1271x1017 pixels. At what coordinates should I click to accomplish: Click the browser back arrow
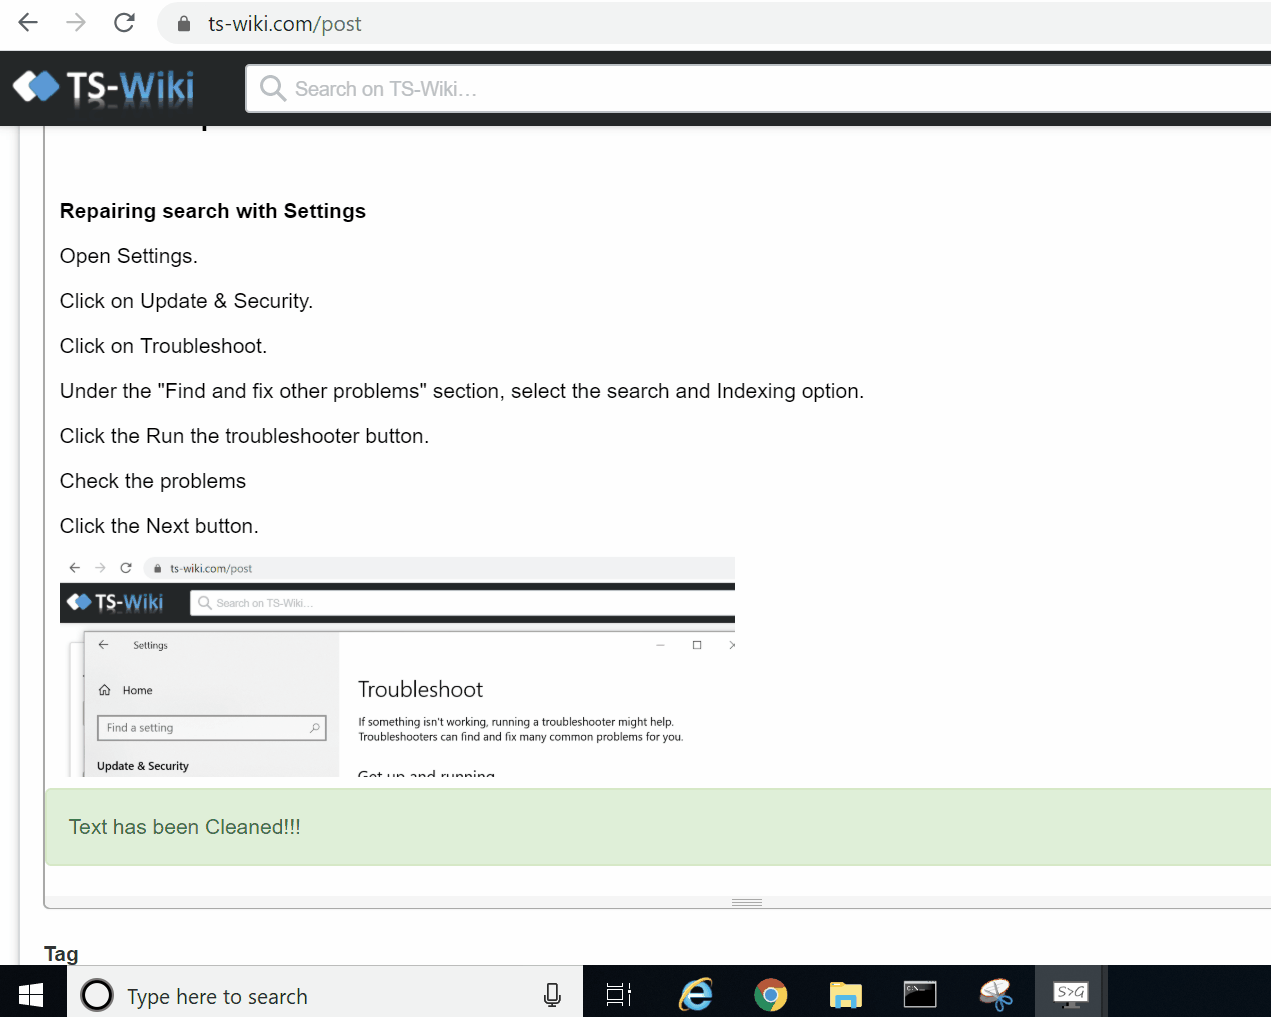tap(28, 23)
